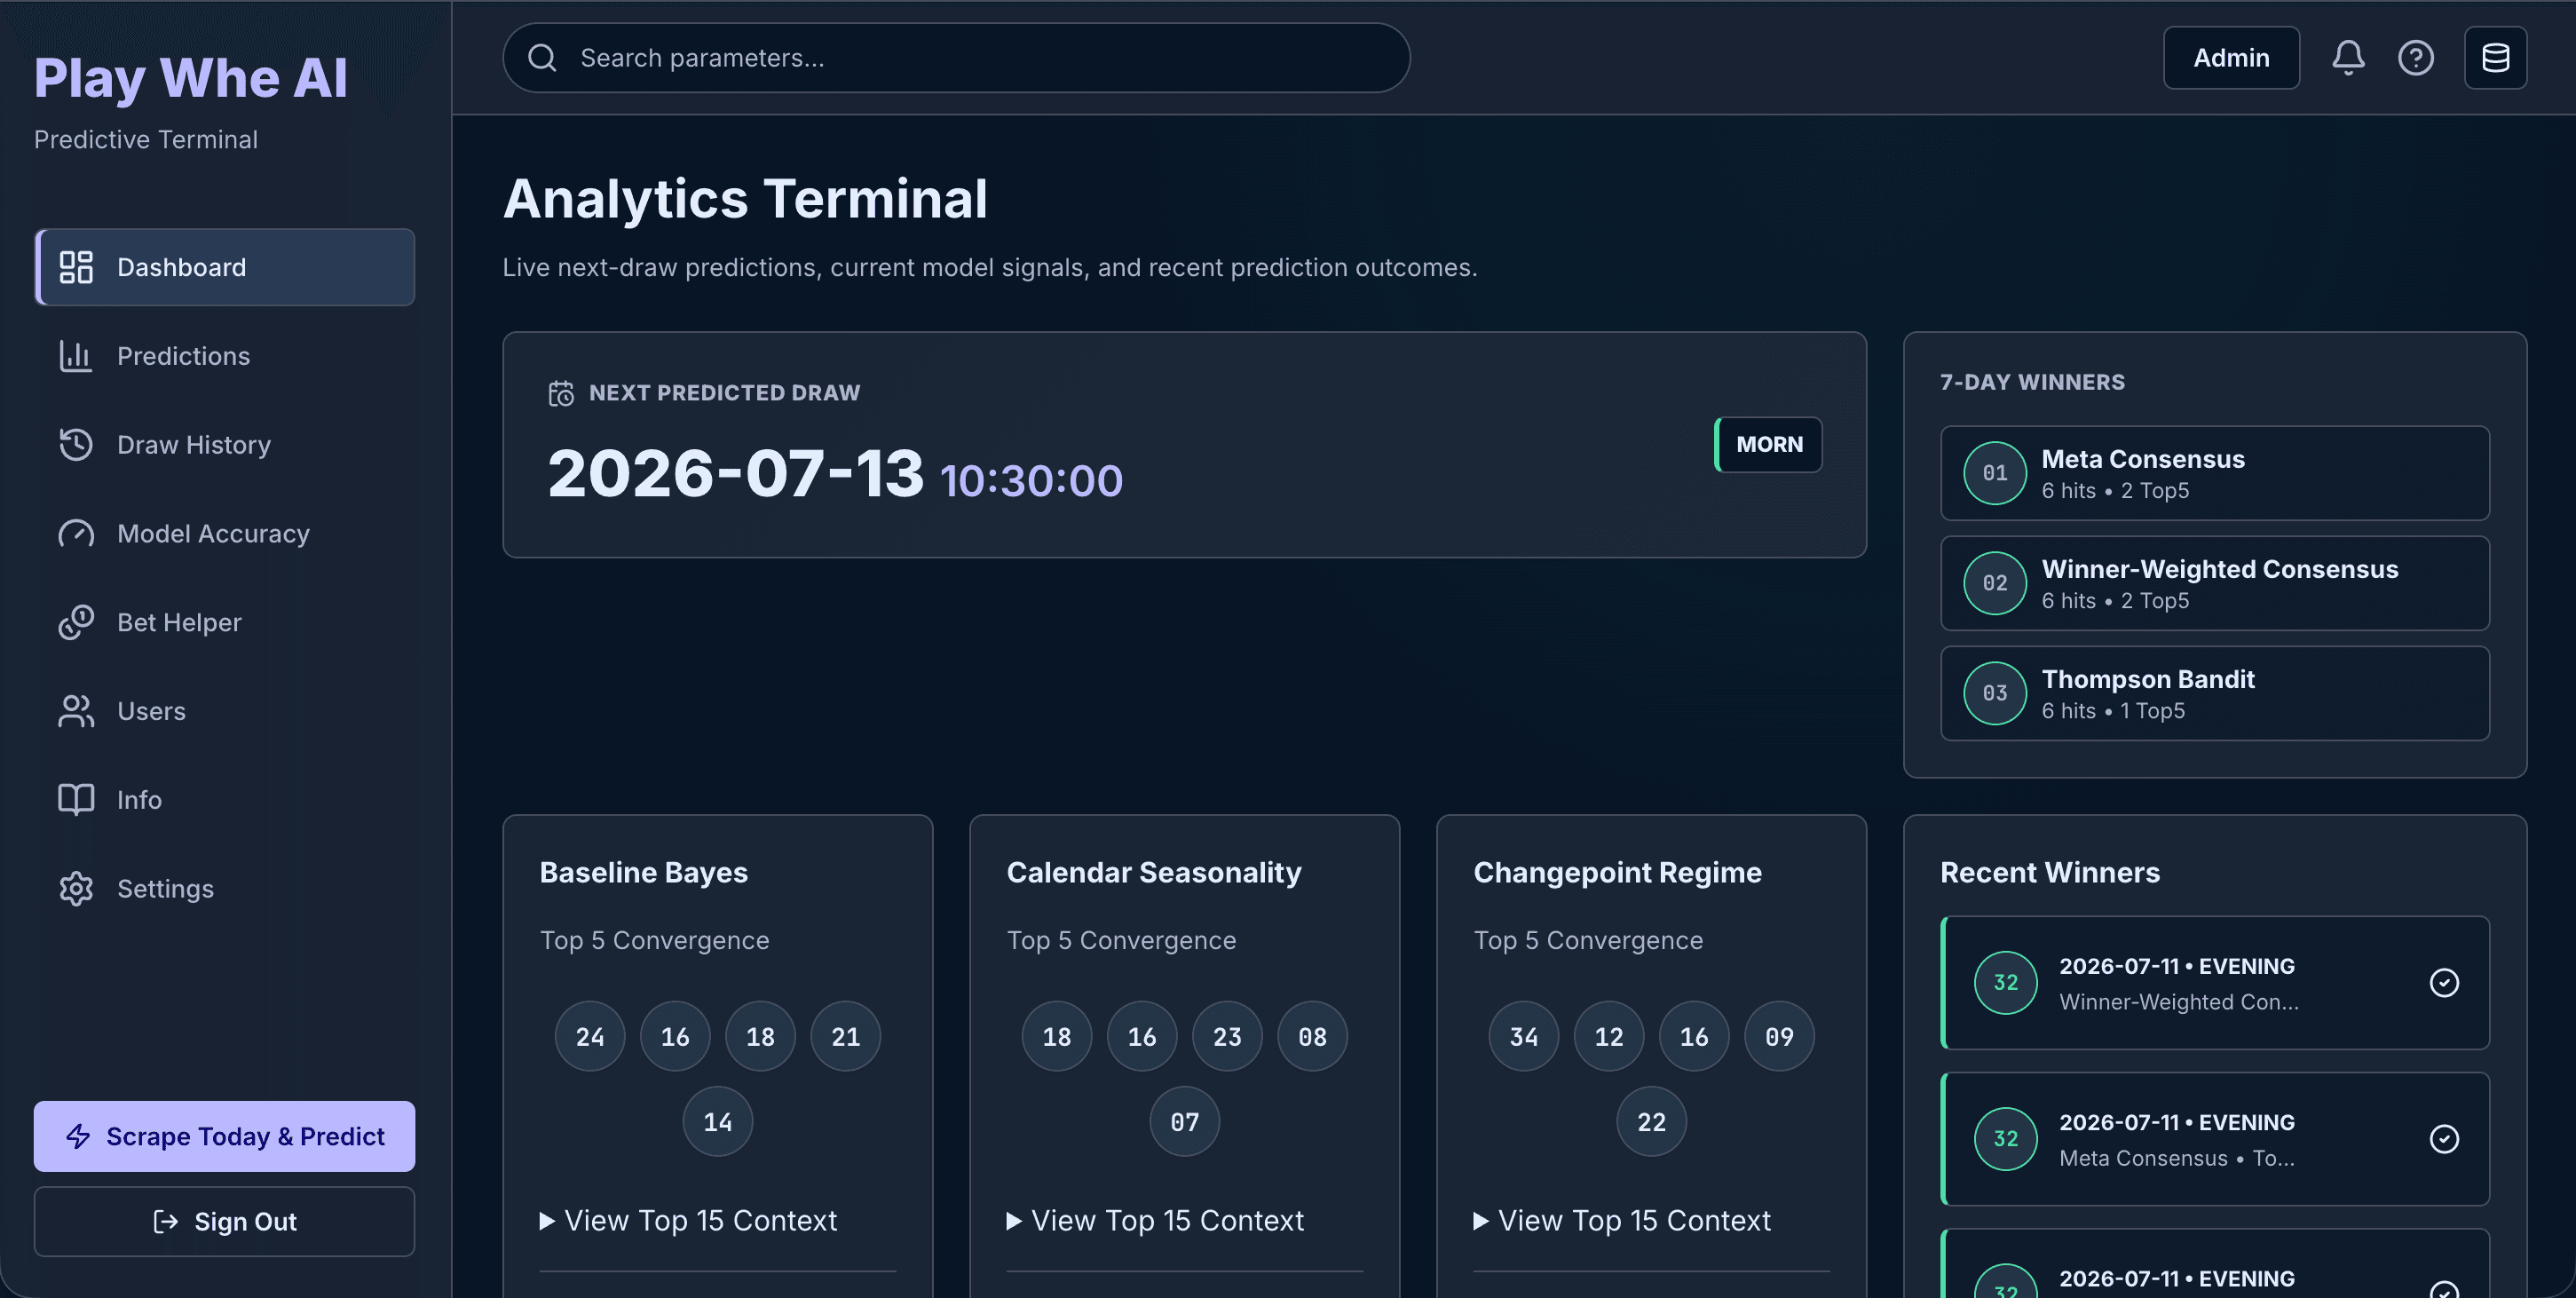The width and height of the screenshot is (2576, 1298).
Task: Click the Dashboard grid icon
Action: (x=76, y=267)
